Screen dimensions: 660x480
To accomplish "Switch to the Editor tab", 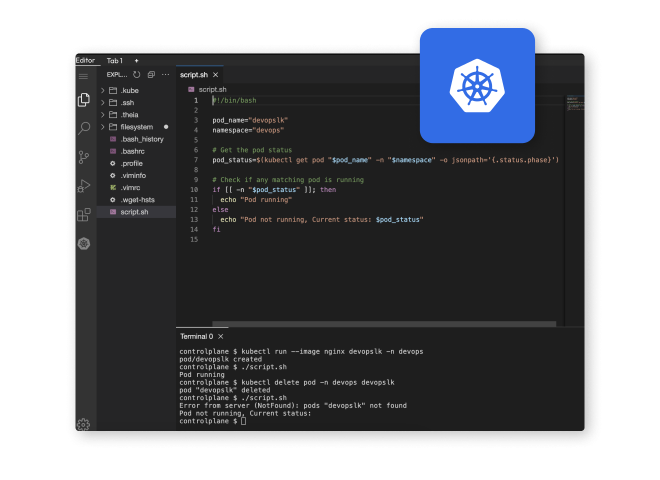I will [86, 61].
